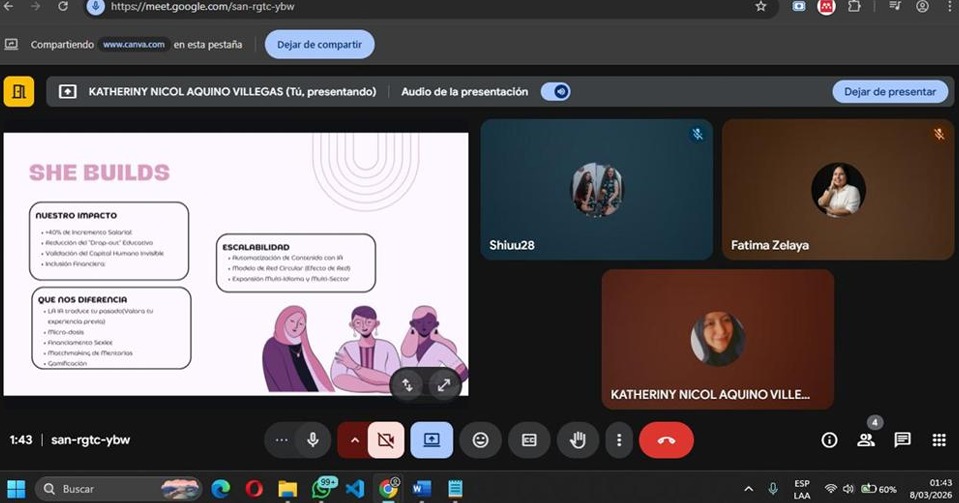Viewport: 959px width, 503px height.
Task: Bookmark this page with the star icon
Action: [x=760, y=6]
